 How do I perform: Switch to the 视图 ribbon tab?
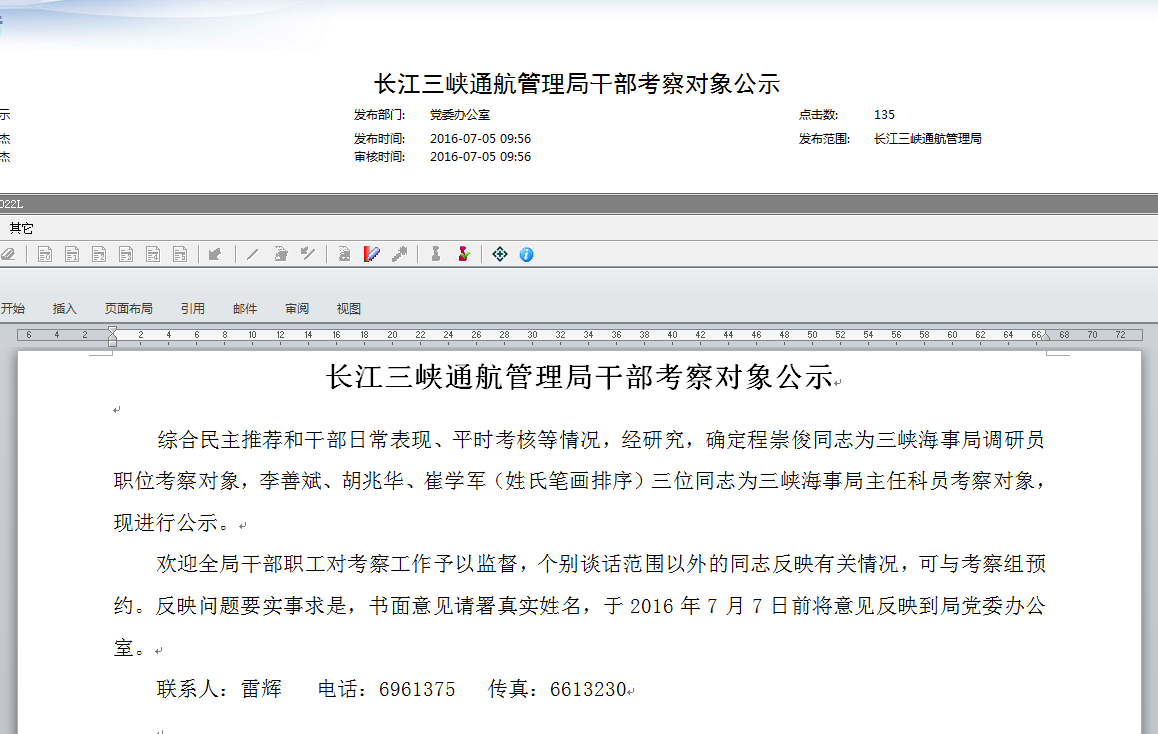(x=349, y=309)
